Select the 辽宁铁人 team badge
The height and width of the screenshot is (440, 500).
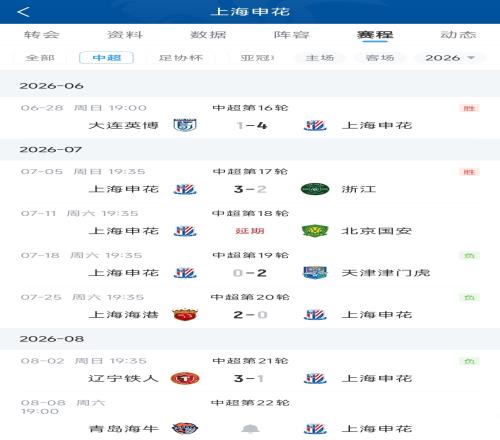(x=185, y=378)
